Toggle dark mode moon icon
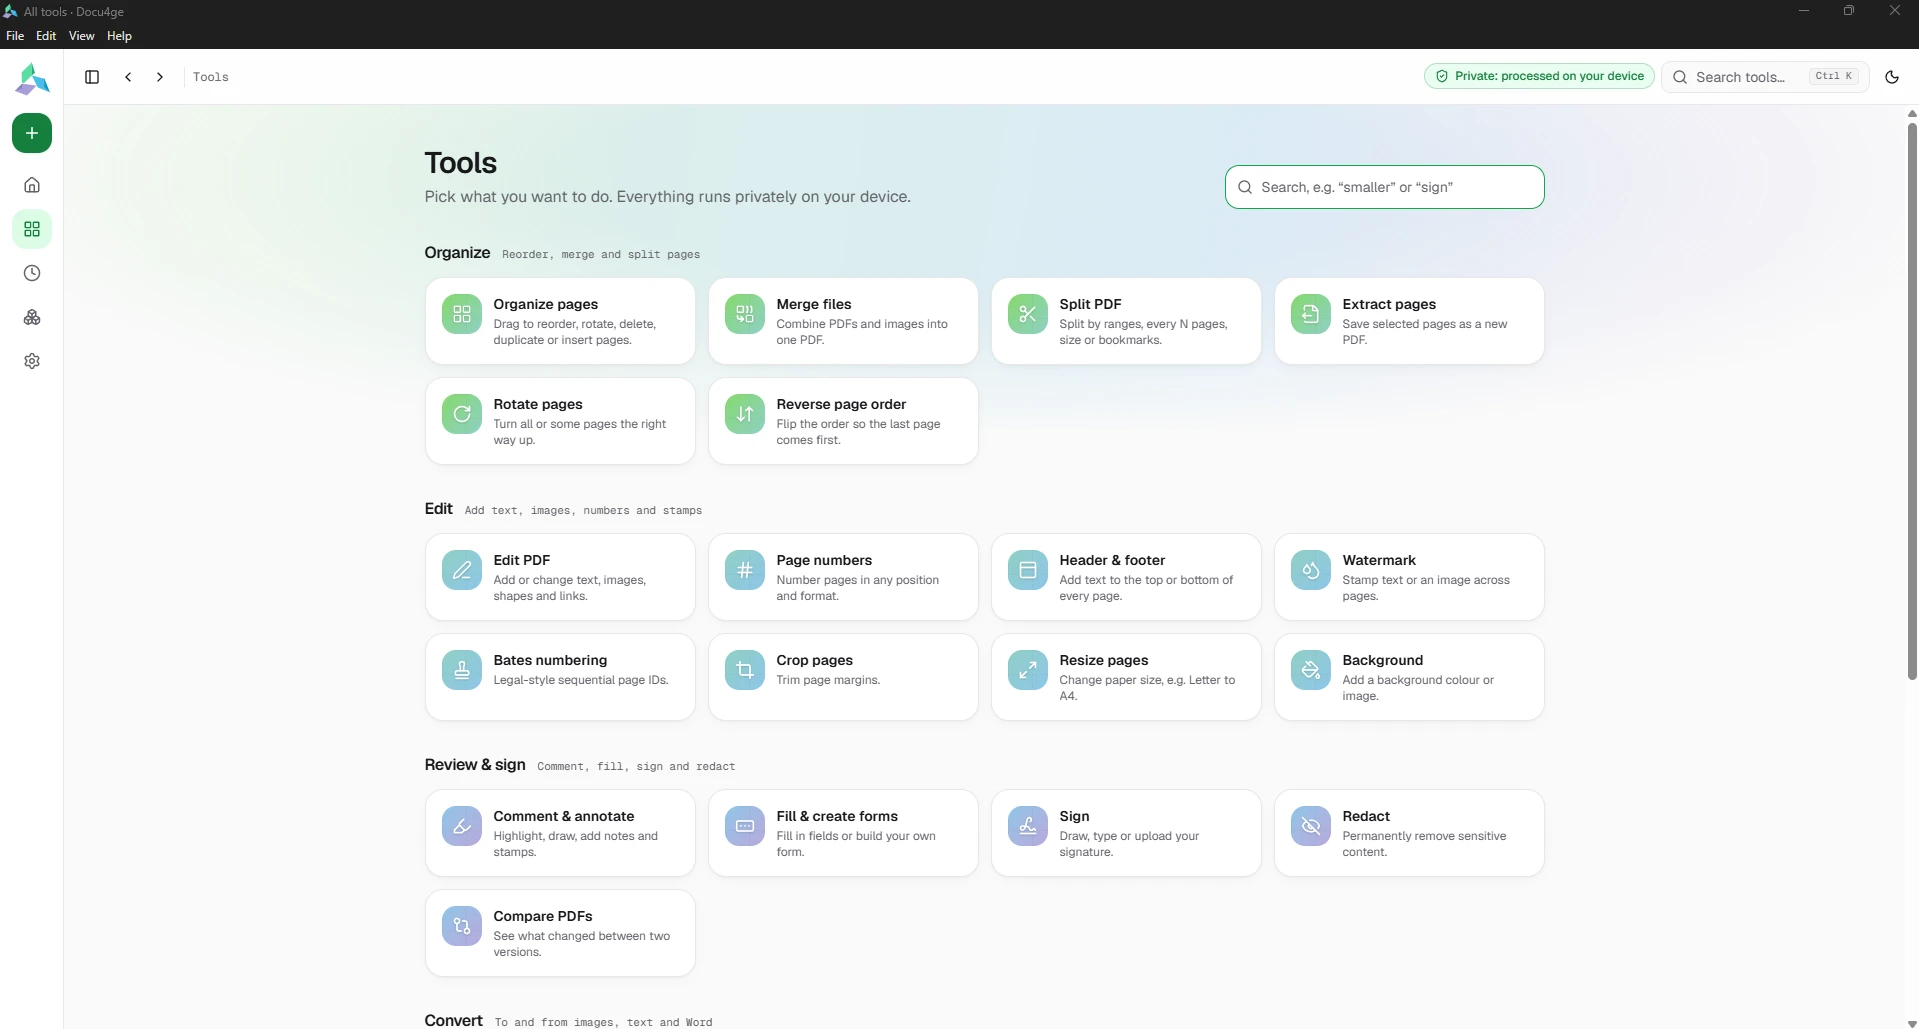The width and height of the screenshot is (1919, 1029). [x=1892, y=77]
